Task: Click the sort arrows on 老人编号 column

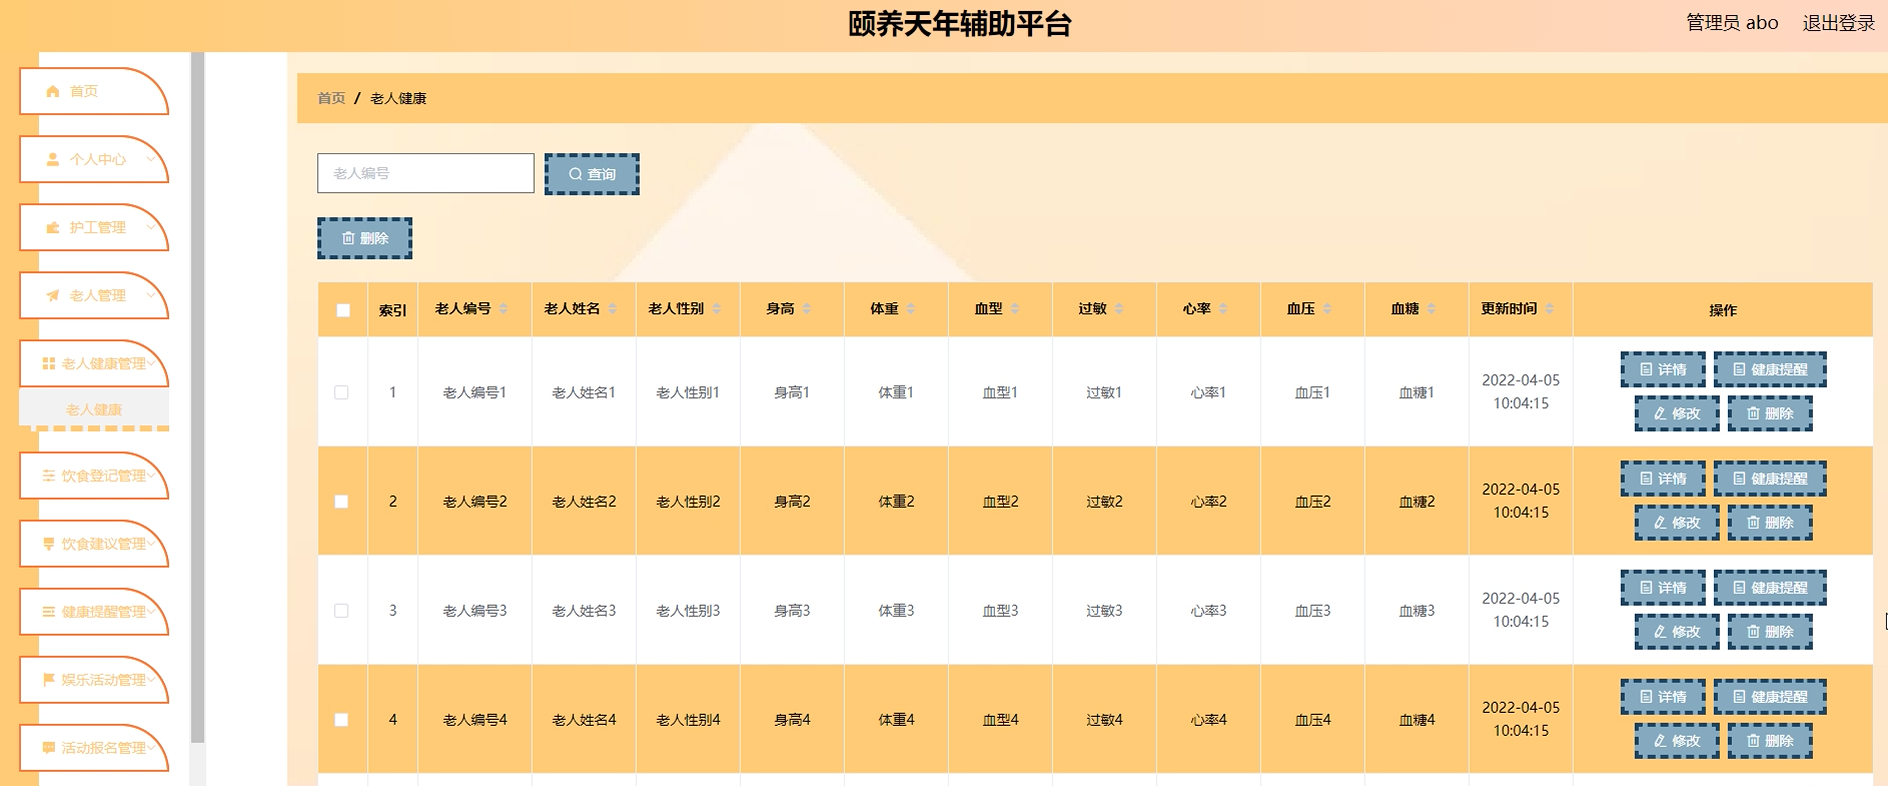Action: (x=504, y=309)
